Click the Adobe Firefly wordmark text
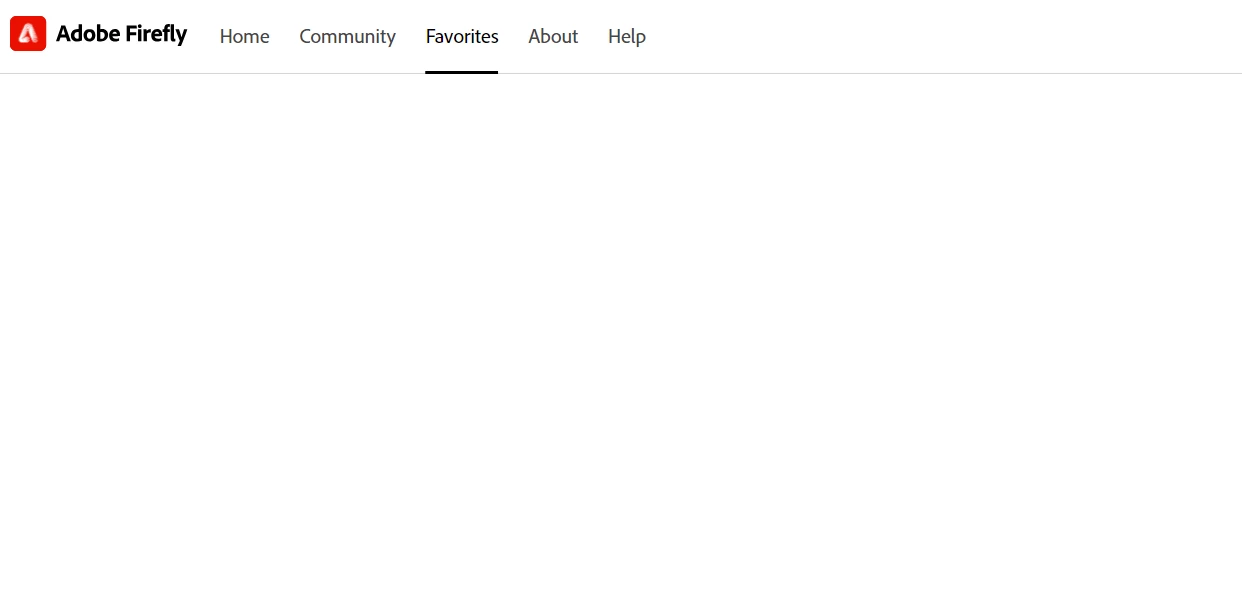 point(121,34)
